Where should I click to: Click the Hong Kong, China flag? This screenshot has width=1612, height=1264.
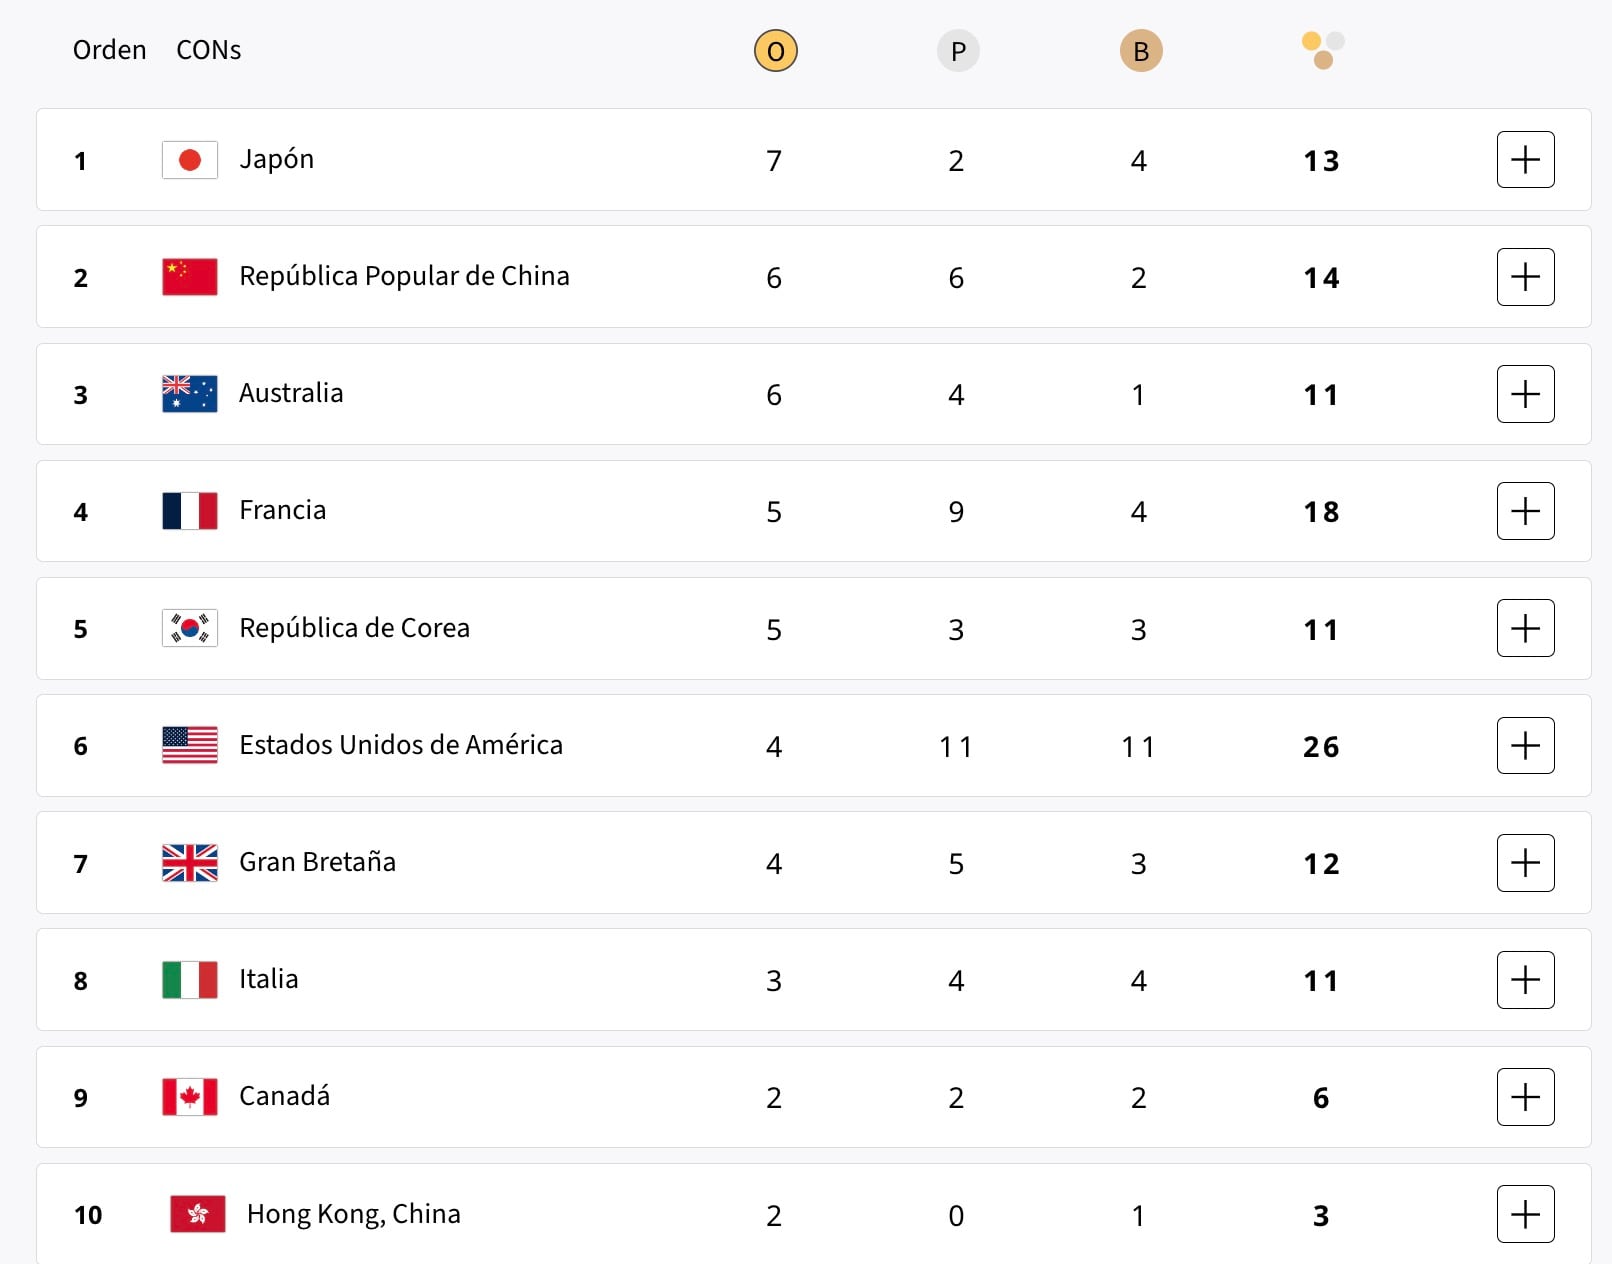click(x=198, y=1214)
